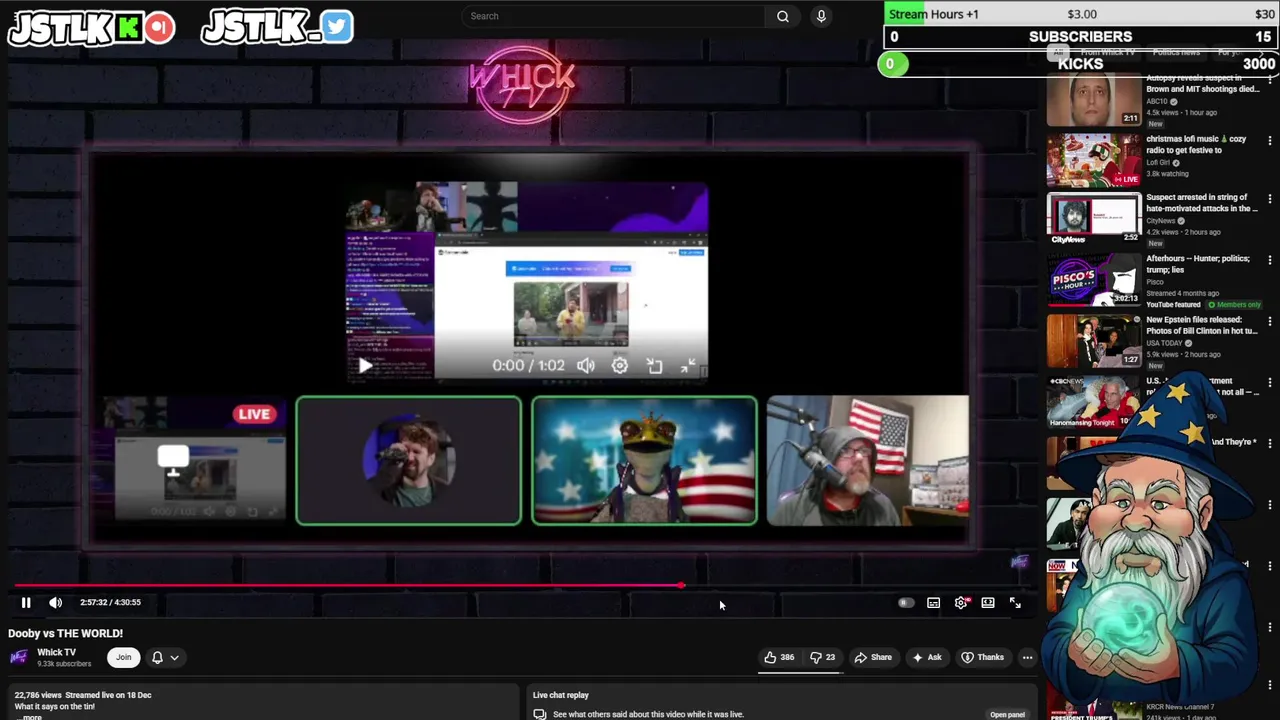Switch to theater mode

(x=988, y=602)
